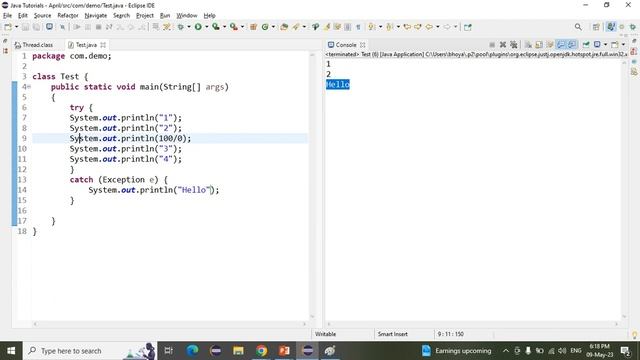Click the Save disk icon in toolbar

click(25, 27)
